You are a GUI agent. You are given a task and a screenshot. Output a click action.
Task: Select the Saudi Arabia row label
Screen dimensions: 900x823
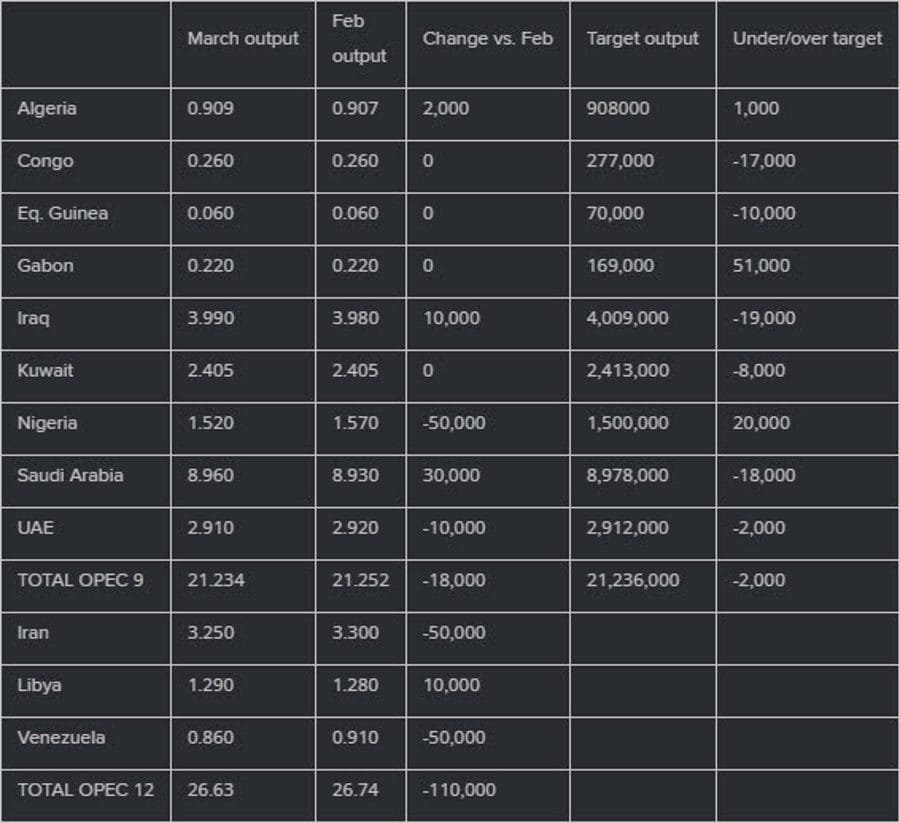click(x=70, y=475)
